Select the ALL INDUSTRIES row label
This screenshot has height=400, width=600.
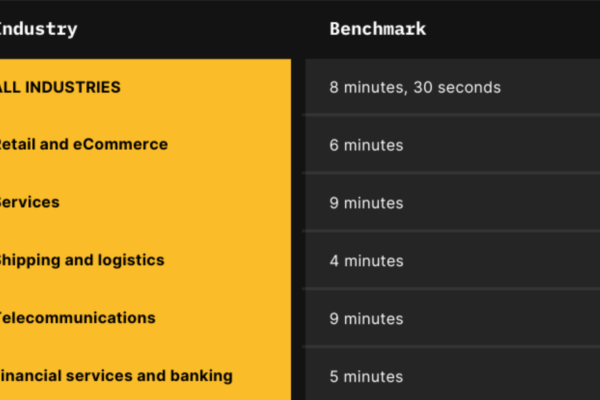click(60, 87)
